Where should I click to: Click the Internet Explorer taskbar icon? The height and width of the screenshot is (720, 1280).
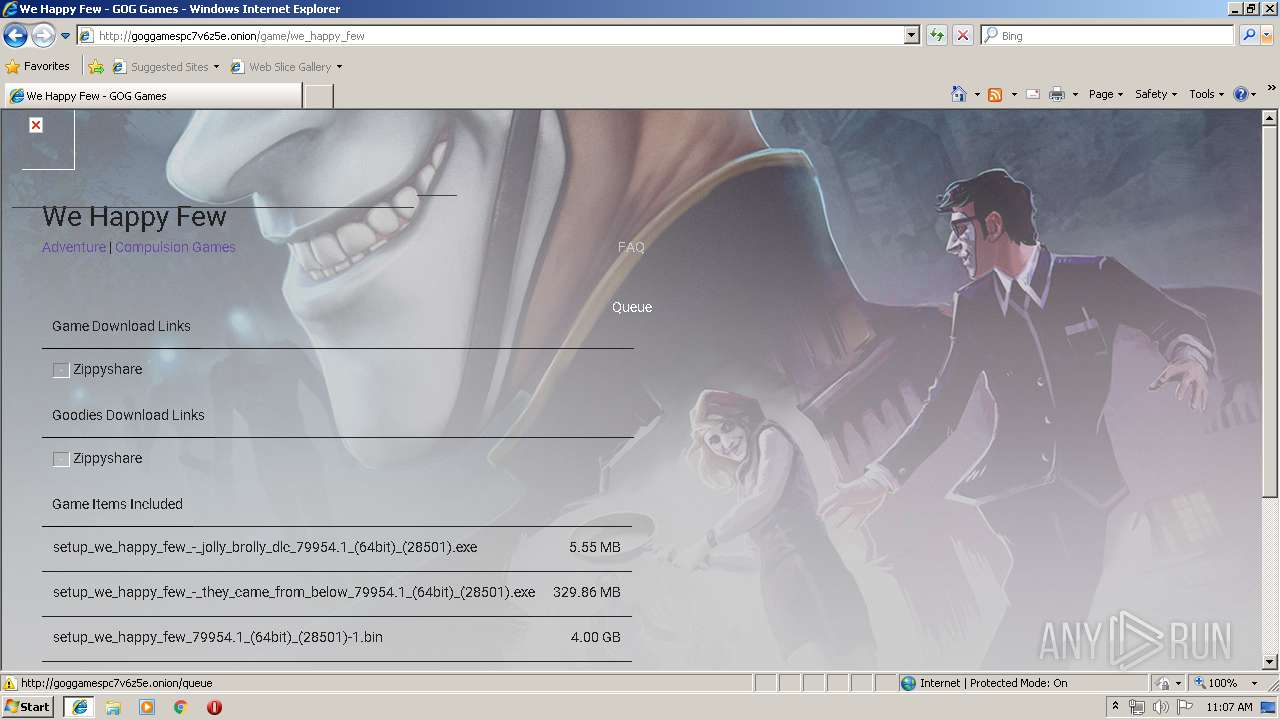pyautogui.click(x=79, y=707)
